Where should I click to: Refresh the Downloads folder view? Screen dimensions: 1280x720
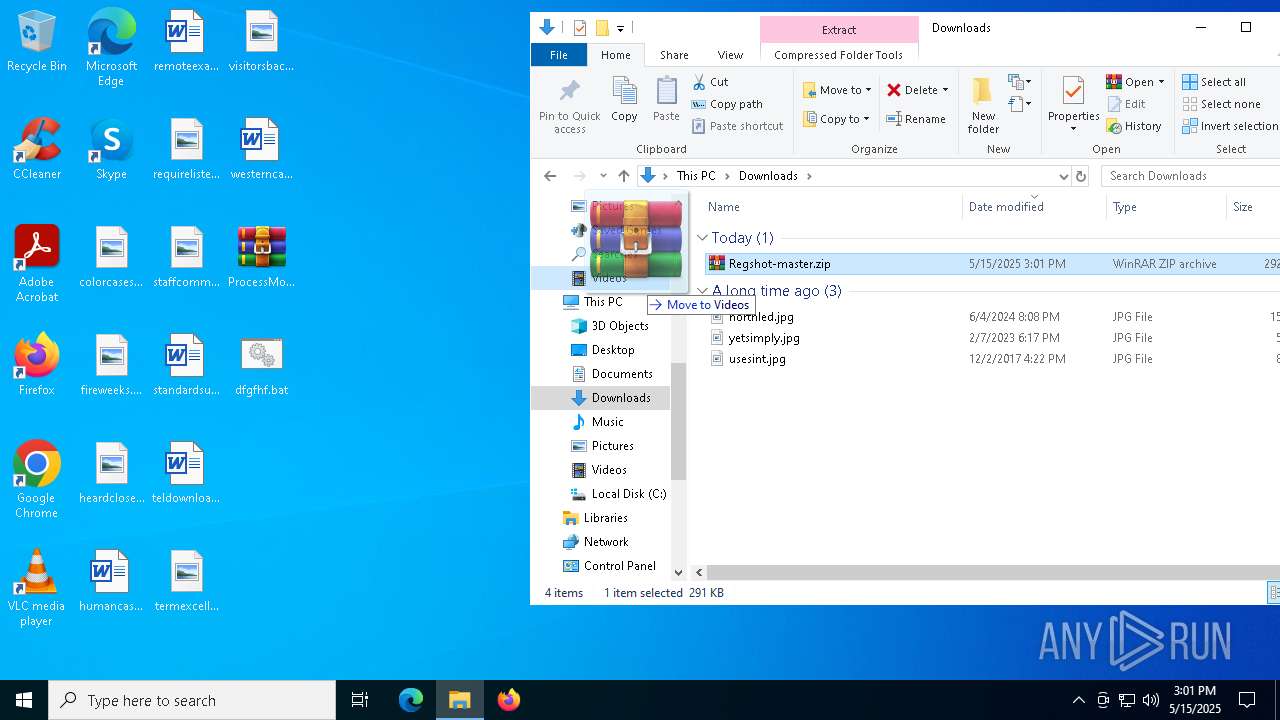pyautogui.click(x=1080, y=176)
